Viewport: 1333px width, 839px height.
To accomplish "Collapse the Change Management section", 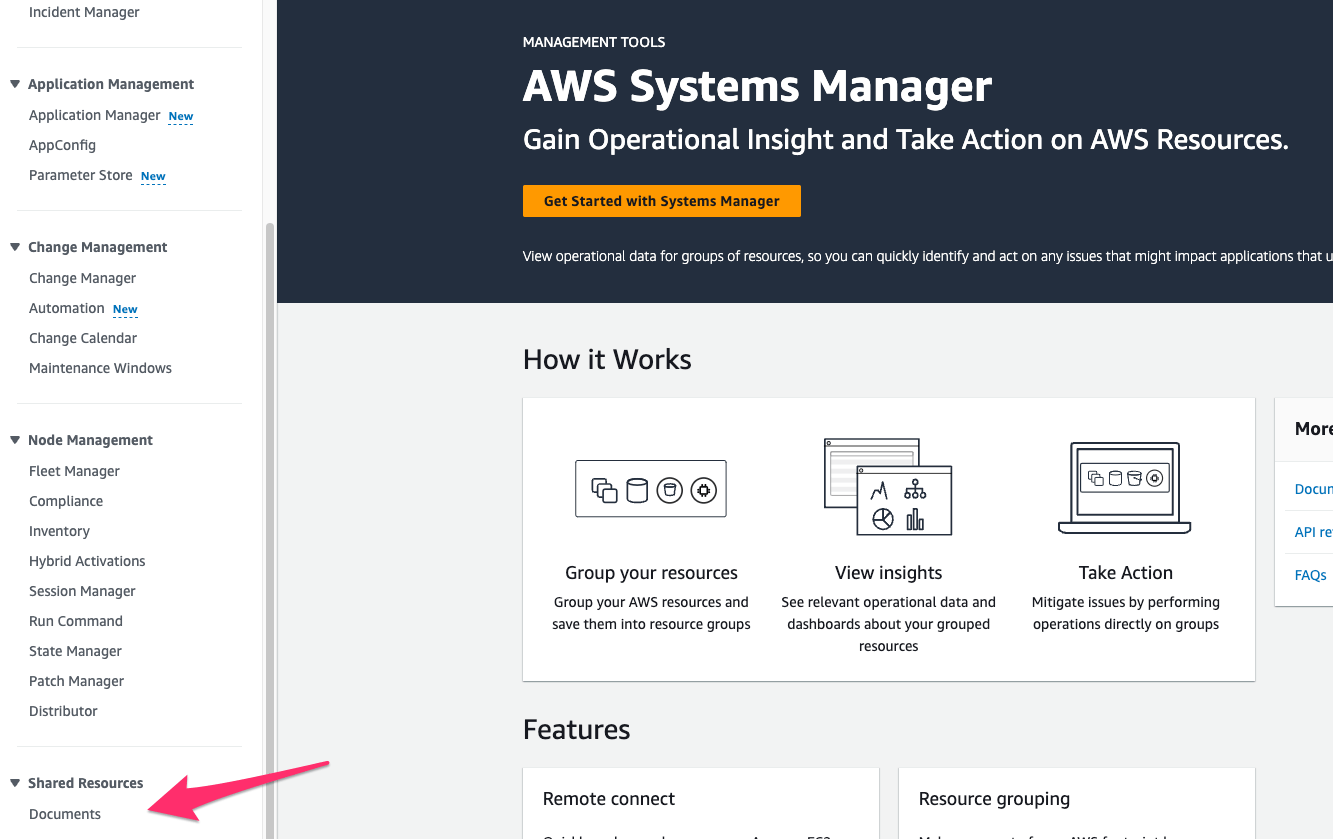I will [15, 247].
